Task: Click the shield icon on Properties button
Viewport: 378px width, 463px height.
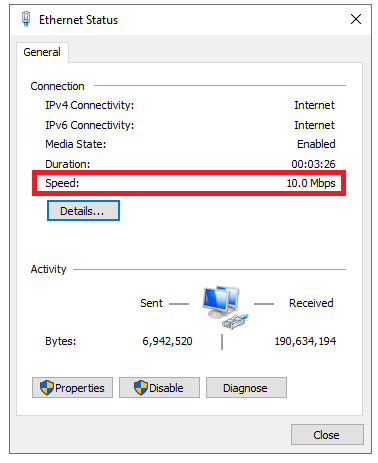Action: [46, 388]
